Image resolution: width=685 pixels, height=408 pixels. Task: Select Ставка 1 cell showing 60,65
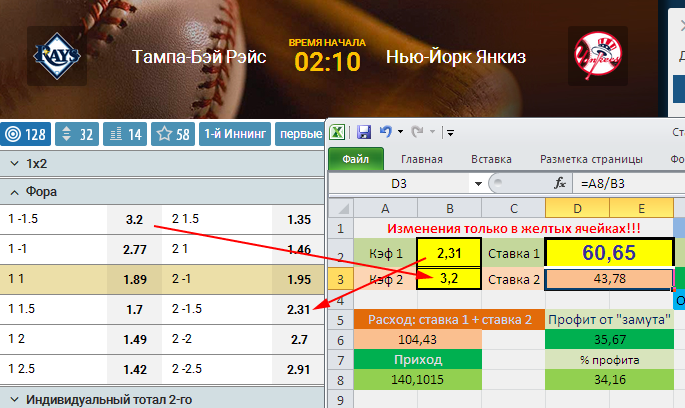tap(609, 252)
